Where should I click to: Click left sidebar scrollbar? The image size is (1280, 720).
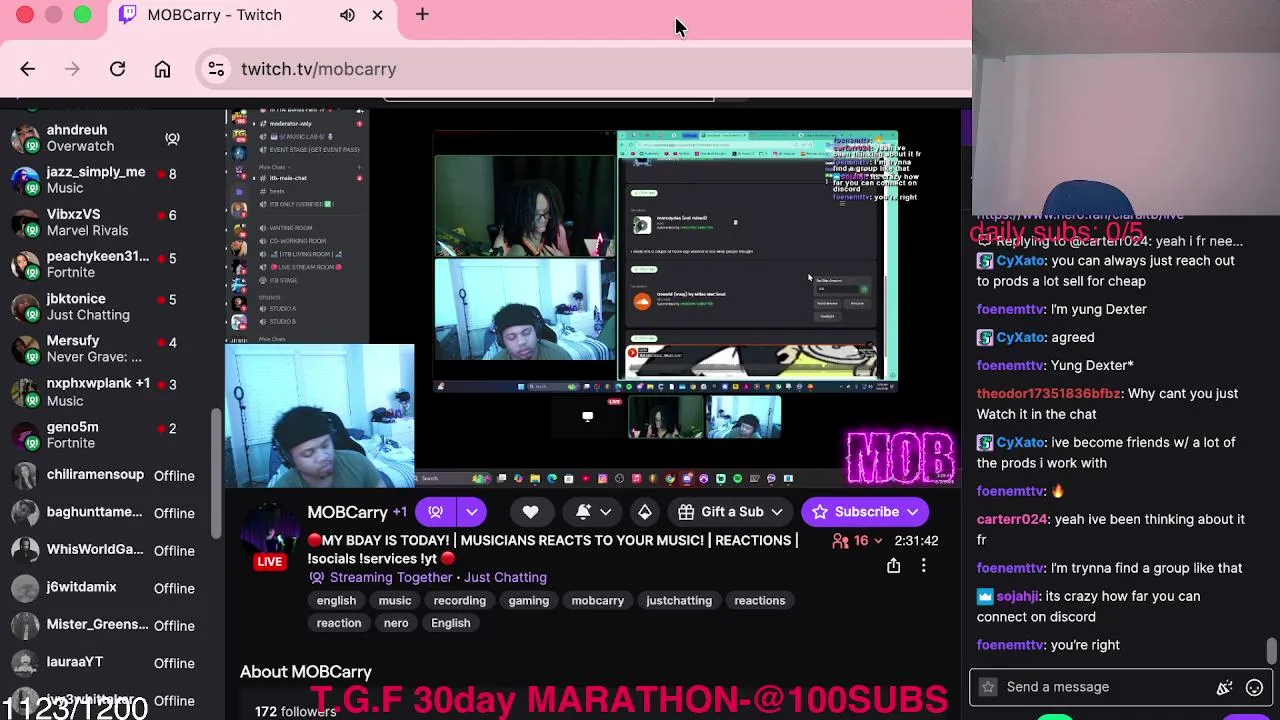pos(217,472)
